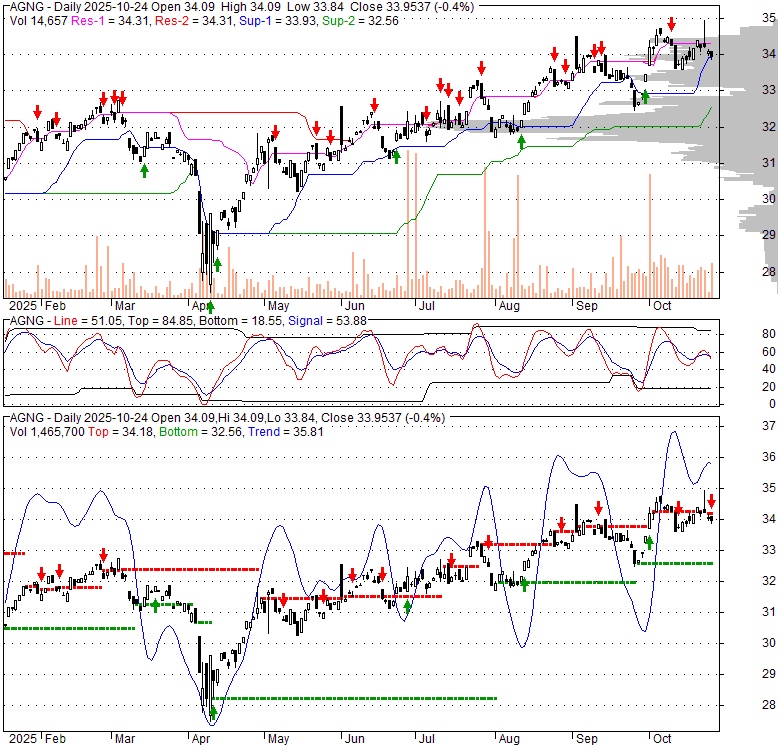Click the 37 price label on bottom chart
This screenshot has width=780, height=745.
769,426
